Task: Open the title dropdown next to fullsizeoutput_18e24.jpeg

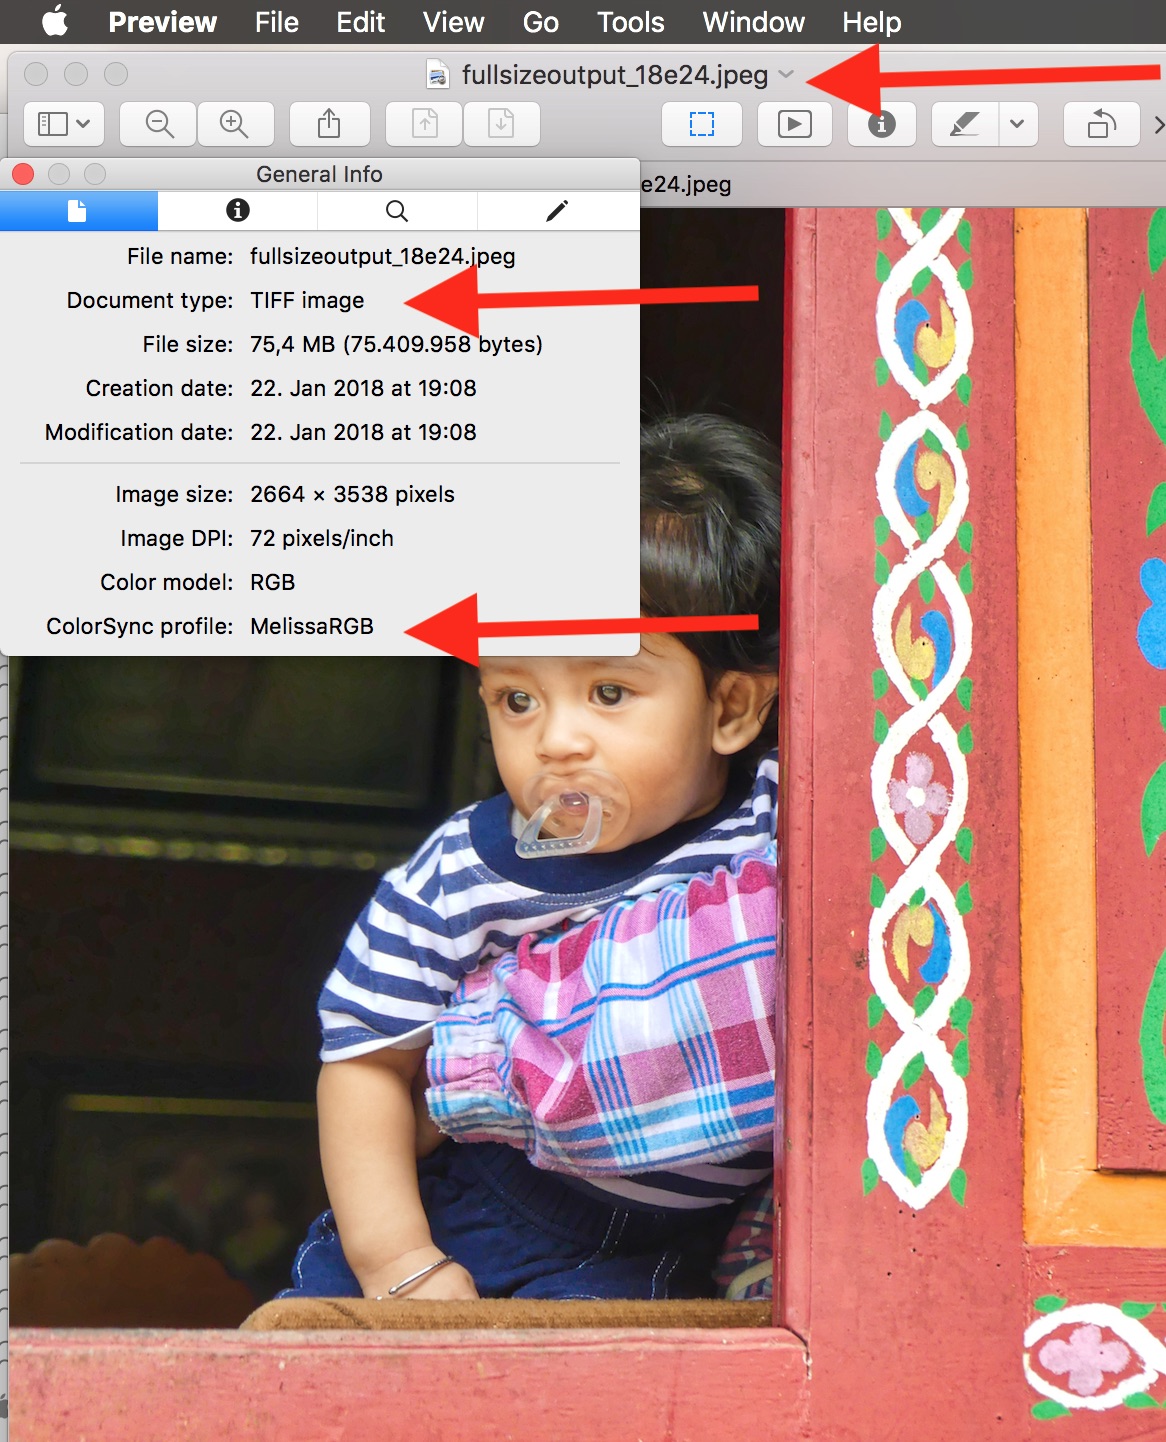Action: [x=786, y=74]
